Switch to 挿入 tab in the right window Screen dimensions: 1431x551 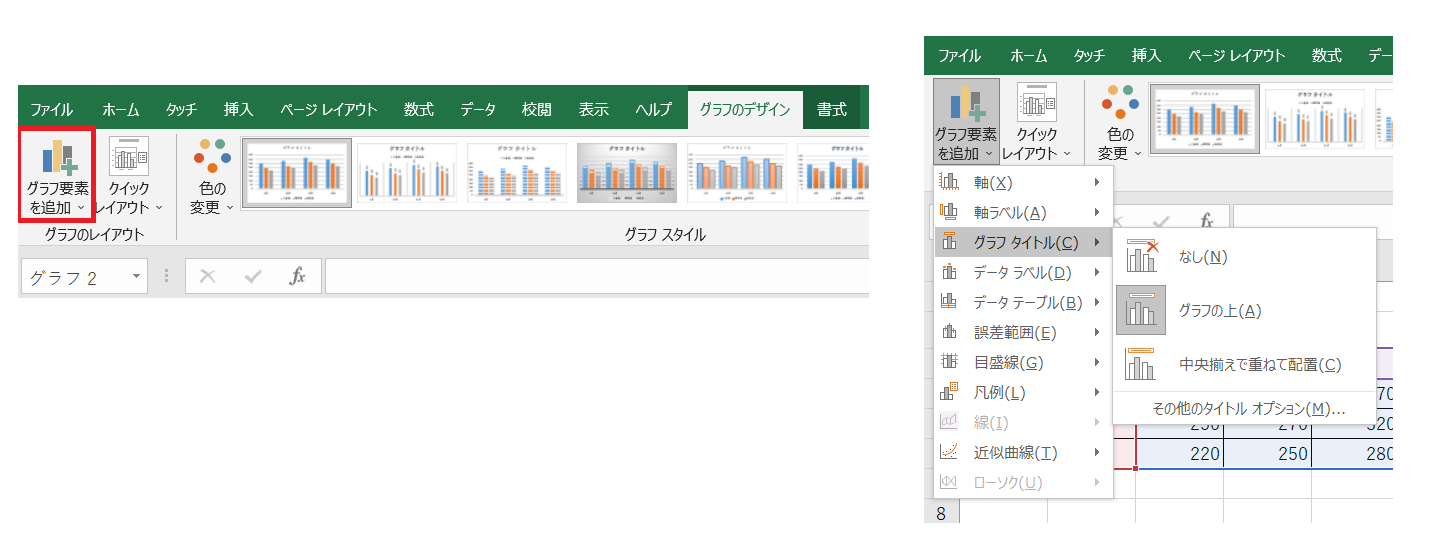click(1146, 56)
